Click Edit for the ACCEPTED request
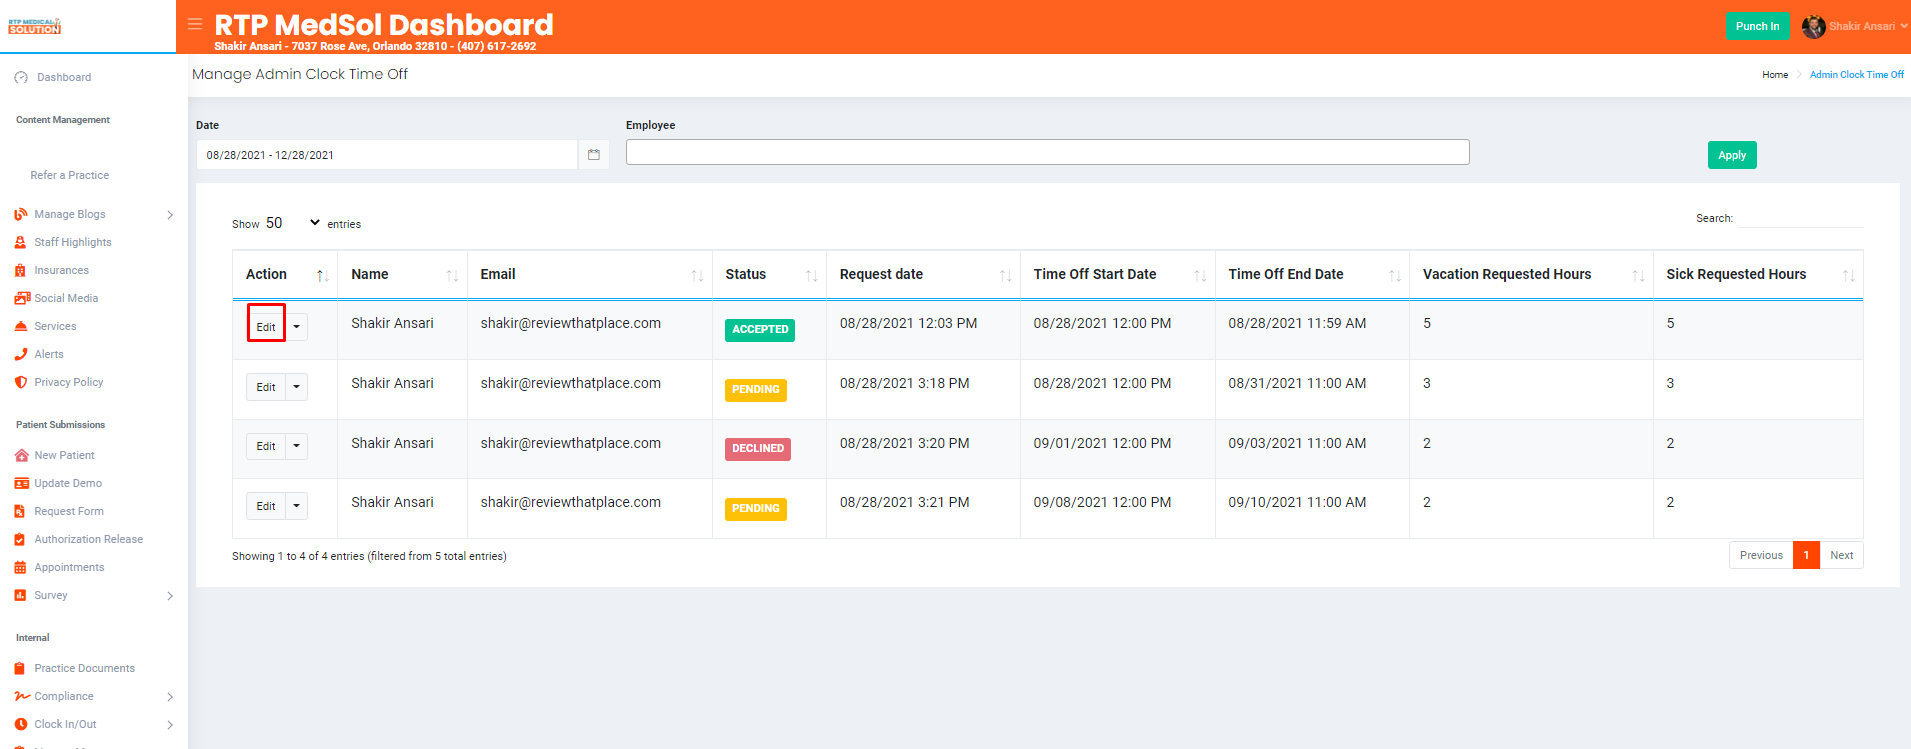 tap(266, 327)
